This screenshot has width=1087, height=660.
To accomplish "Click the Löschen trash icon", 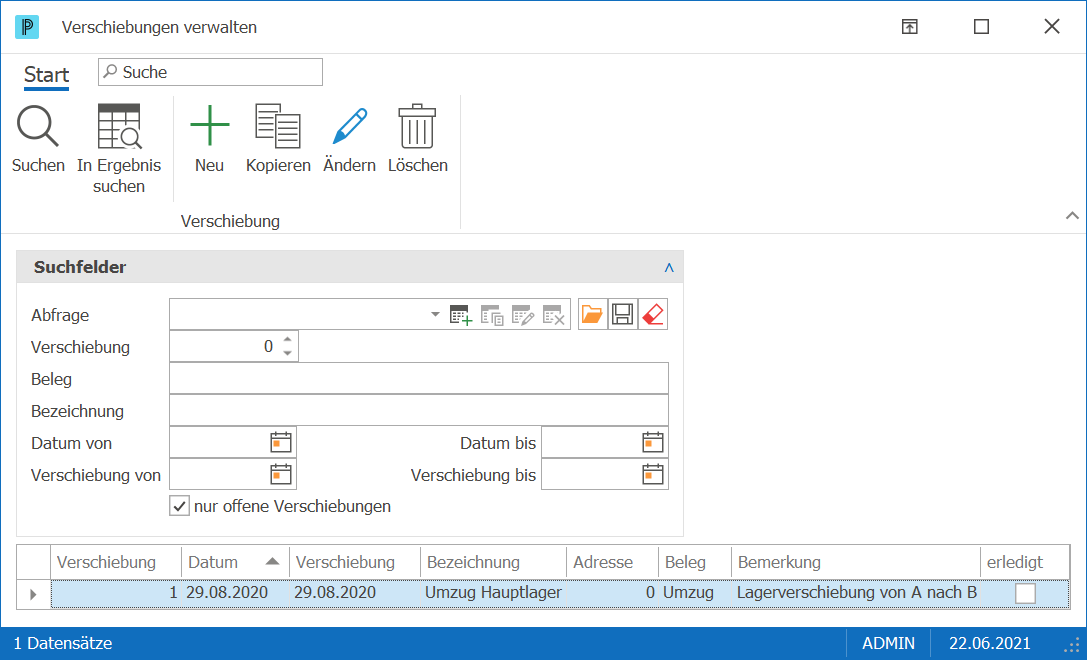I will (x=417, y=126).
